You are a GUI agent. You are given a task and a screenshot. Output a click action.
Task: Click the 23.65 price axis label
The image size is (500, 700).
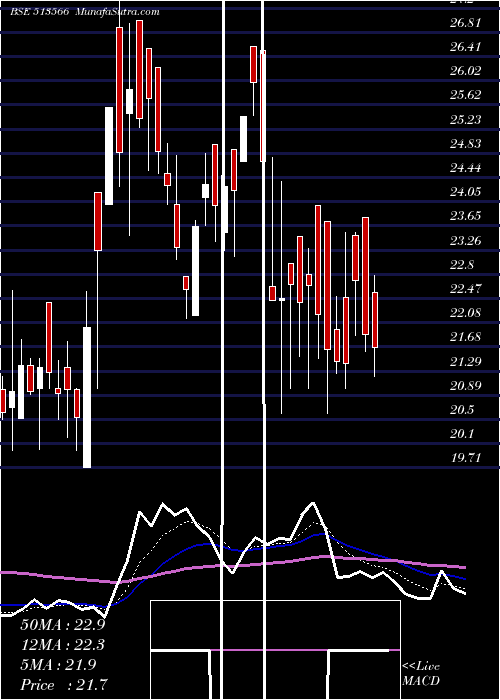(x=466, y=216)
